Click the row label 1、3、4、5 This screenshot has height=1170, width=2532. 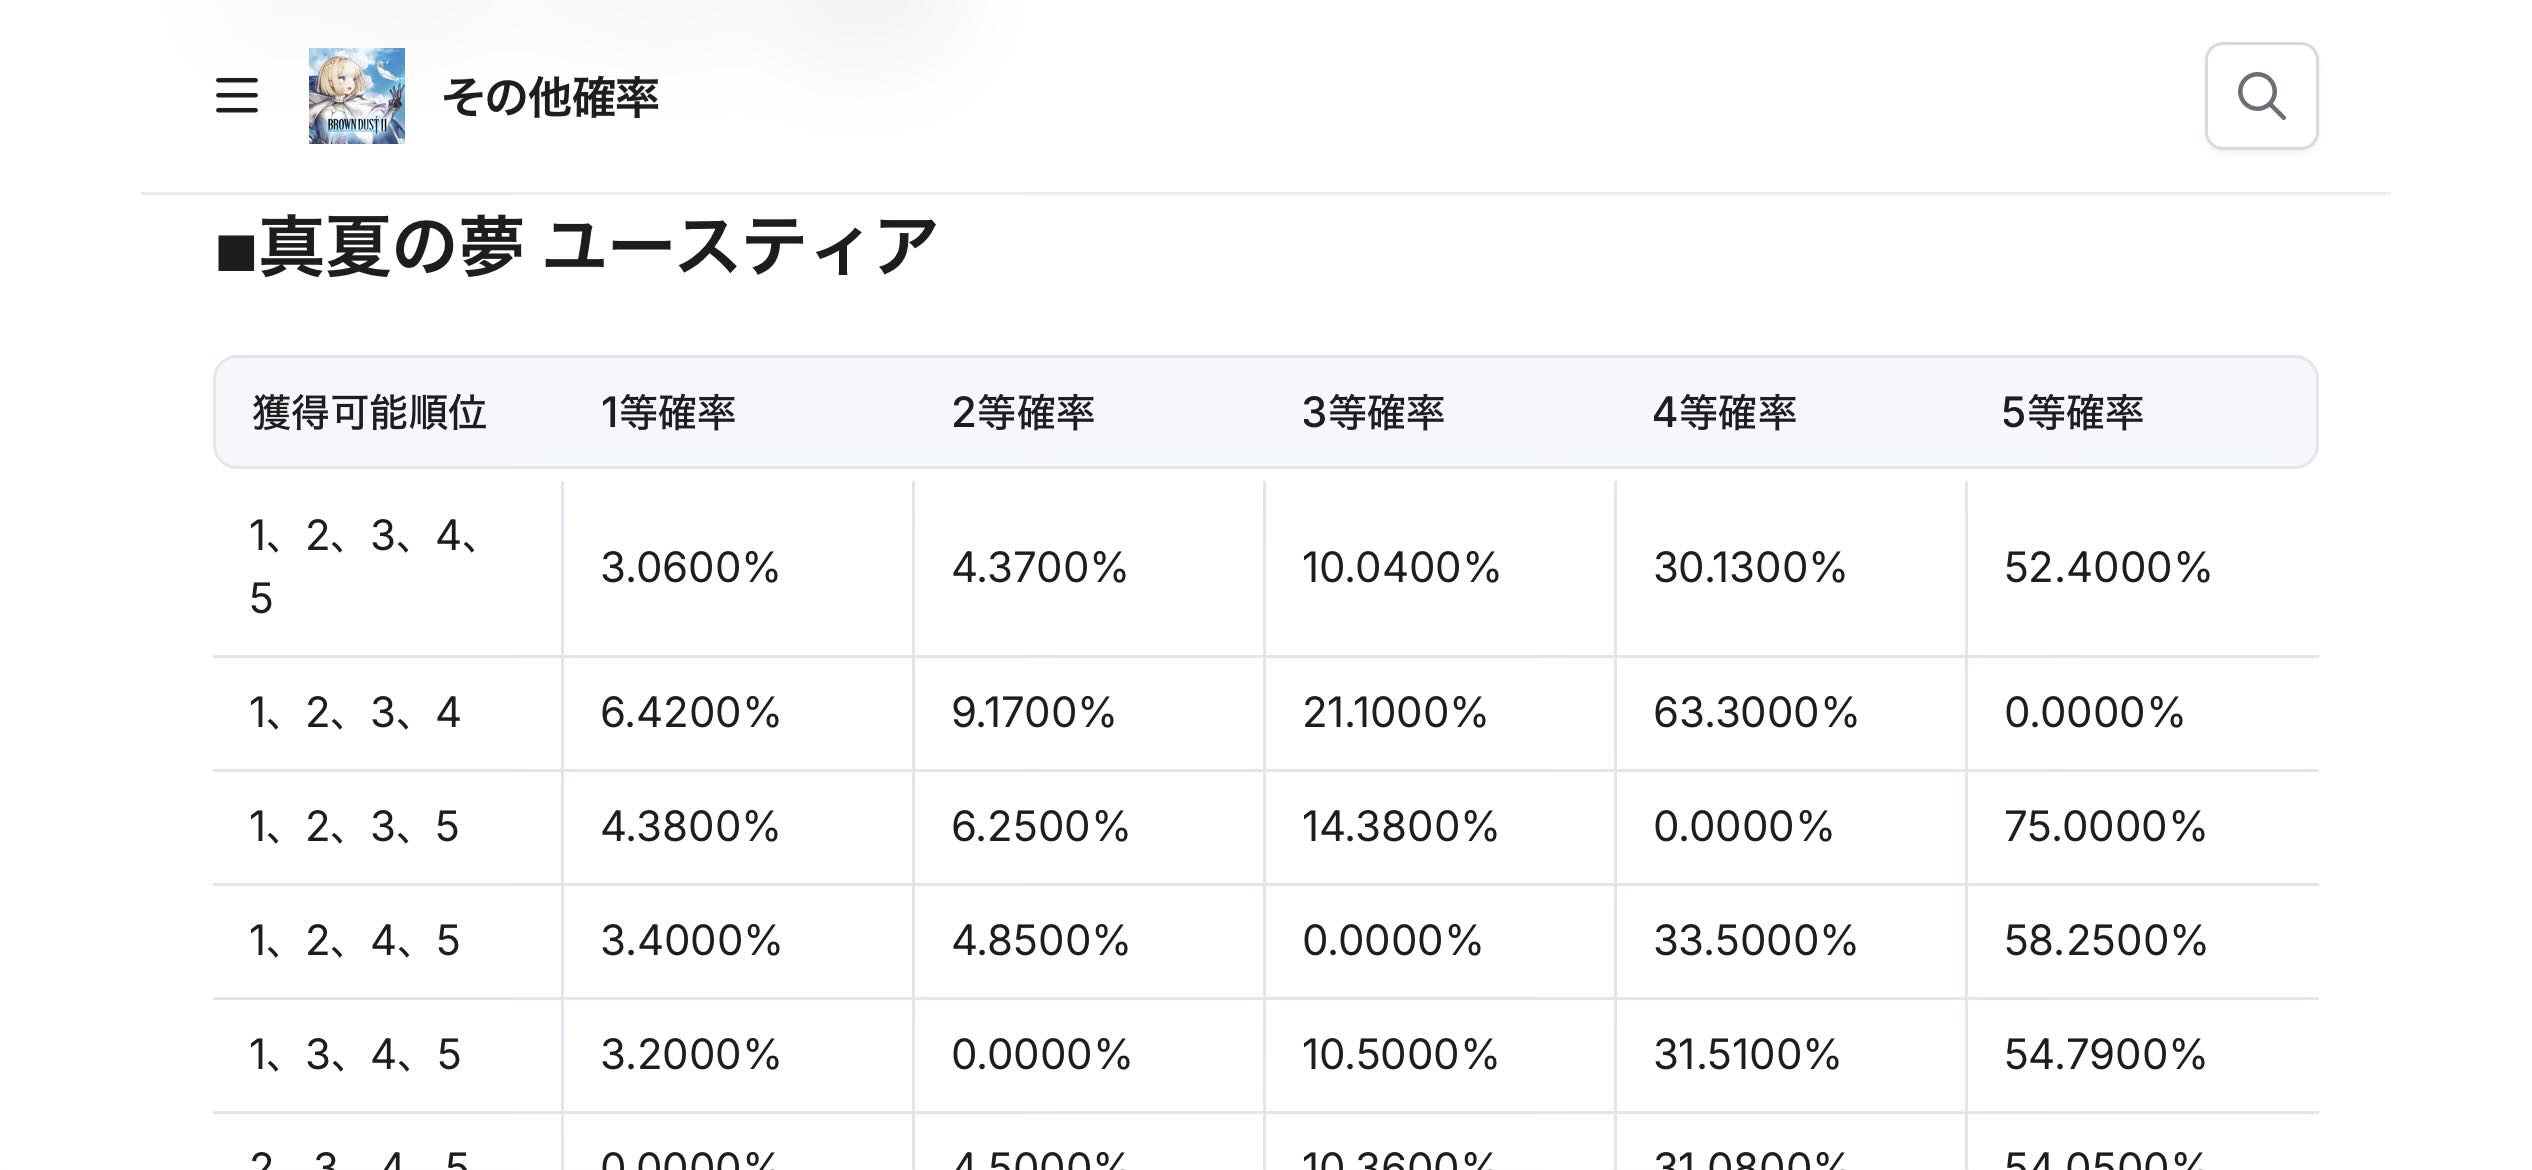point(355,1055)
